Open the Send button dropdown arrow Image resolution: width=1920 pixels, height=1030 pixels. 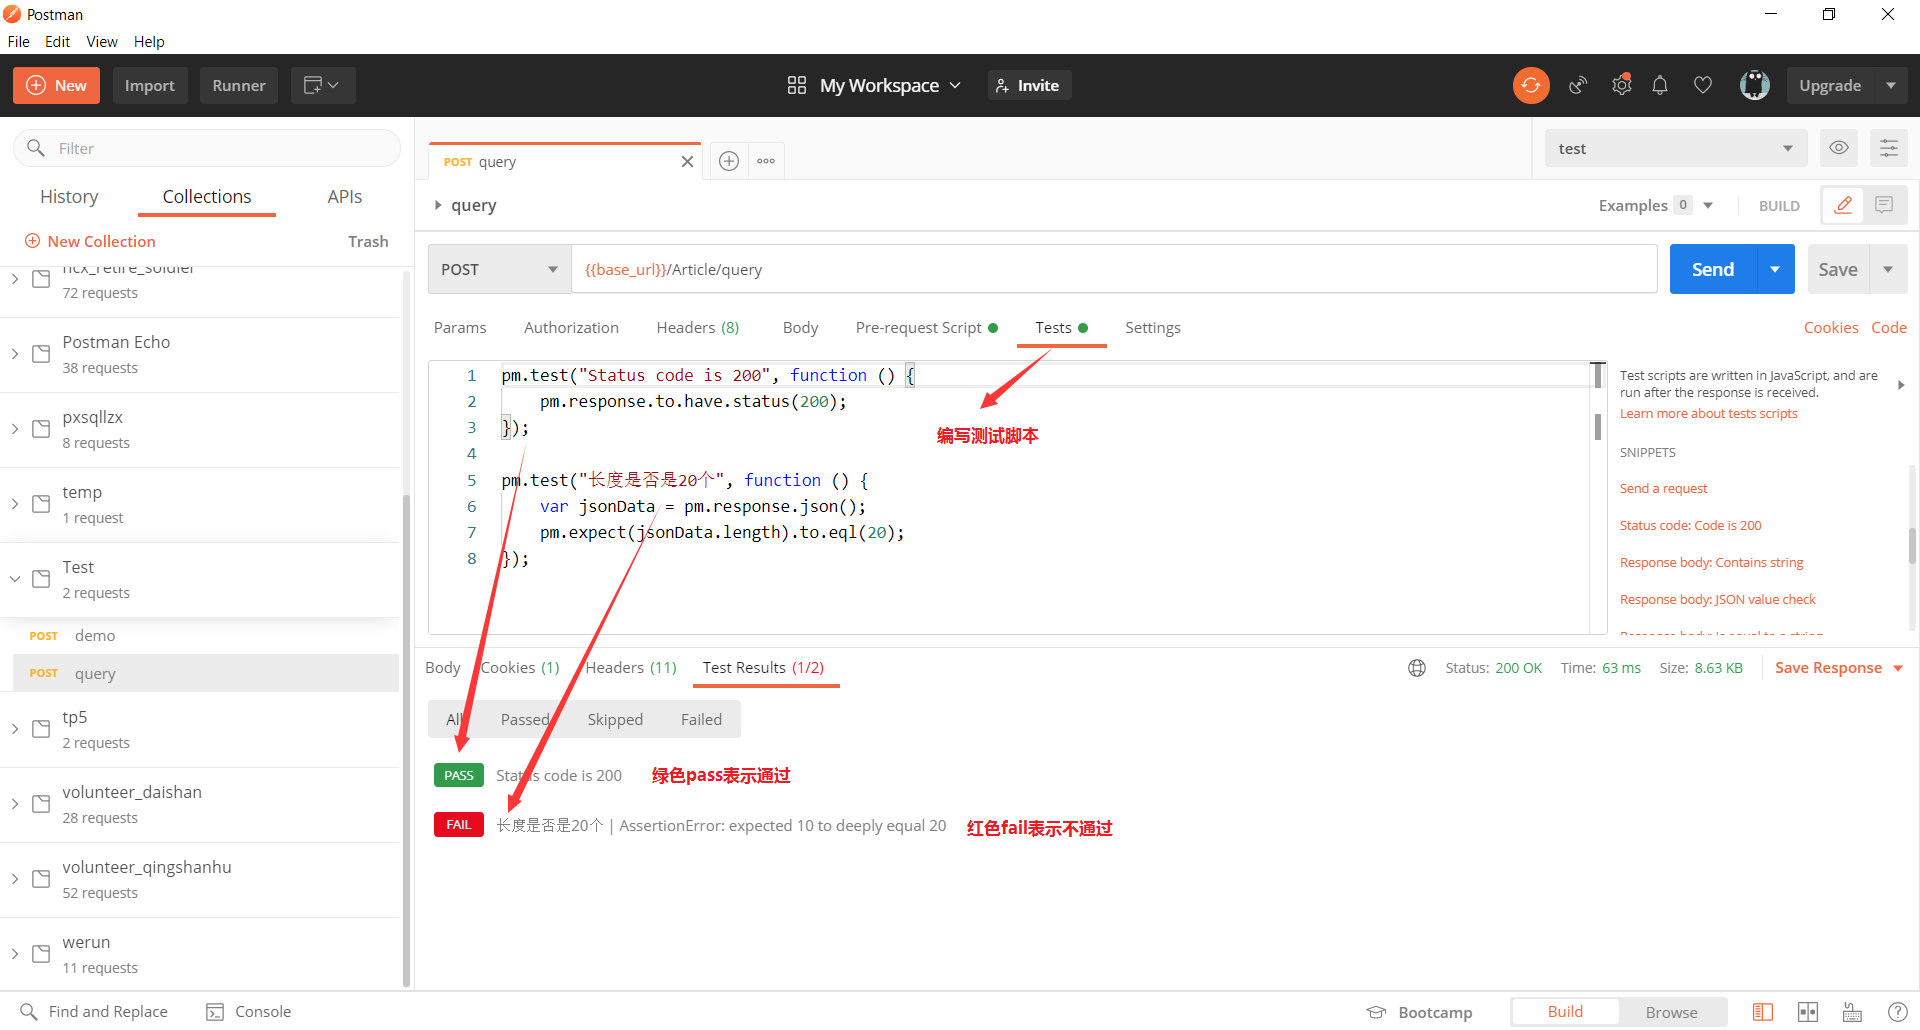pos(1775,270)
